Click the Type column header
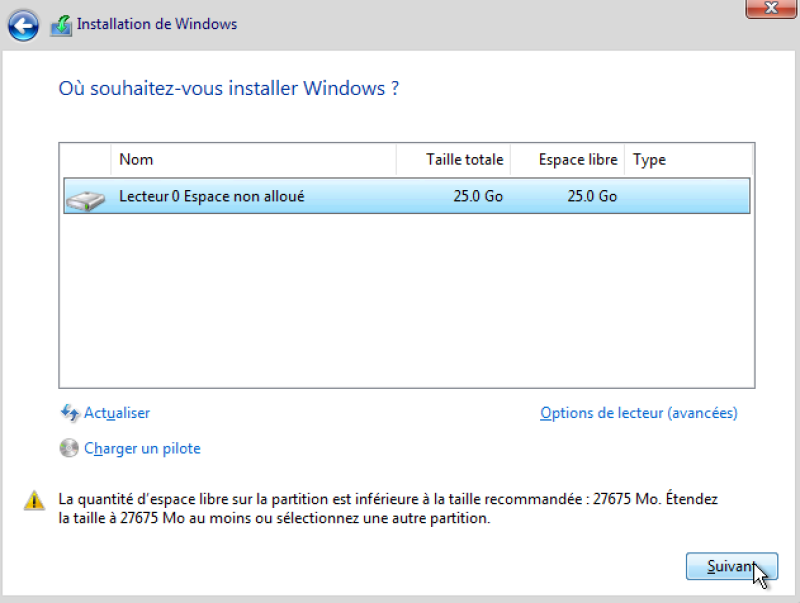 tap(688, 160)
